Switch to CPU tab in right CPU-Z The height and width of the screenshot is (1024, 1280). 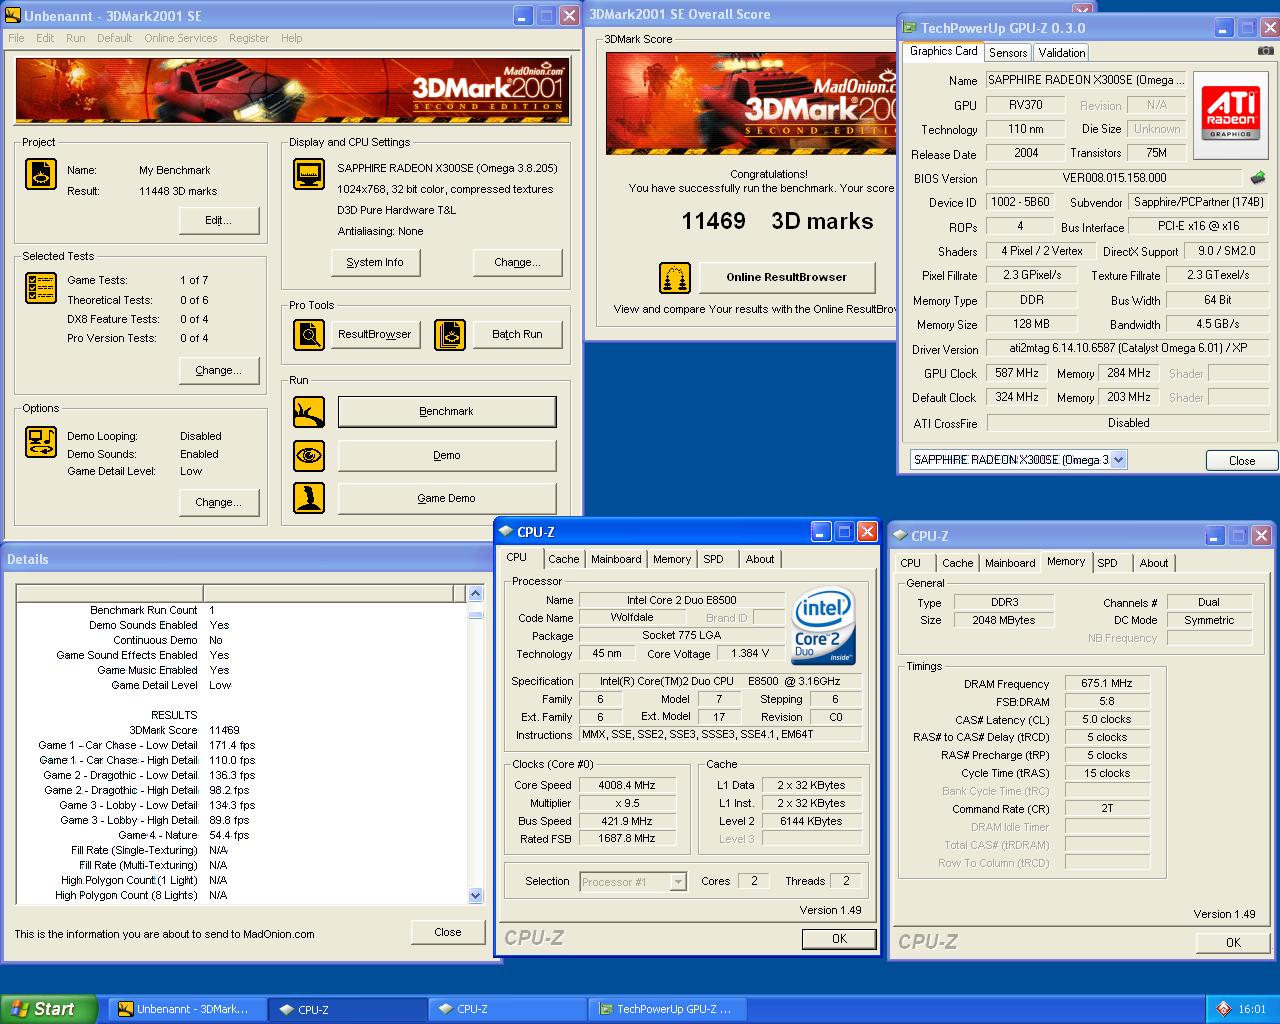910,563
